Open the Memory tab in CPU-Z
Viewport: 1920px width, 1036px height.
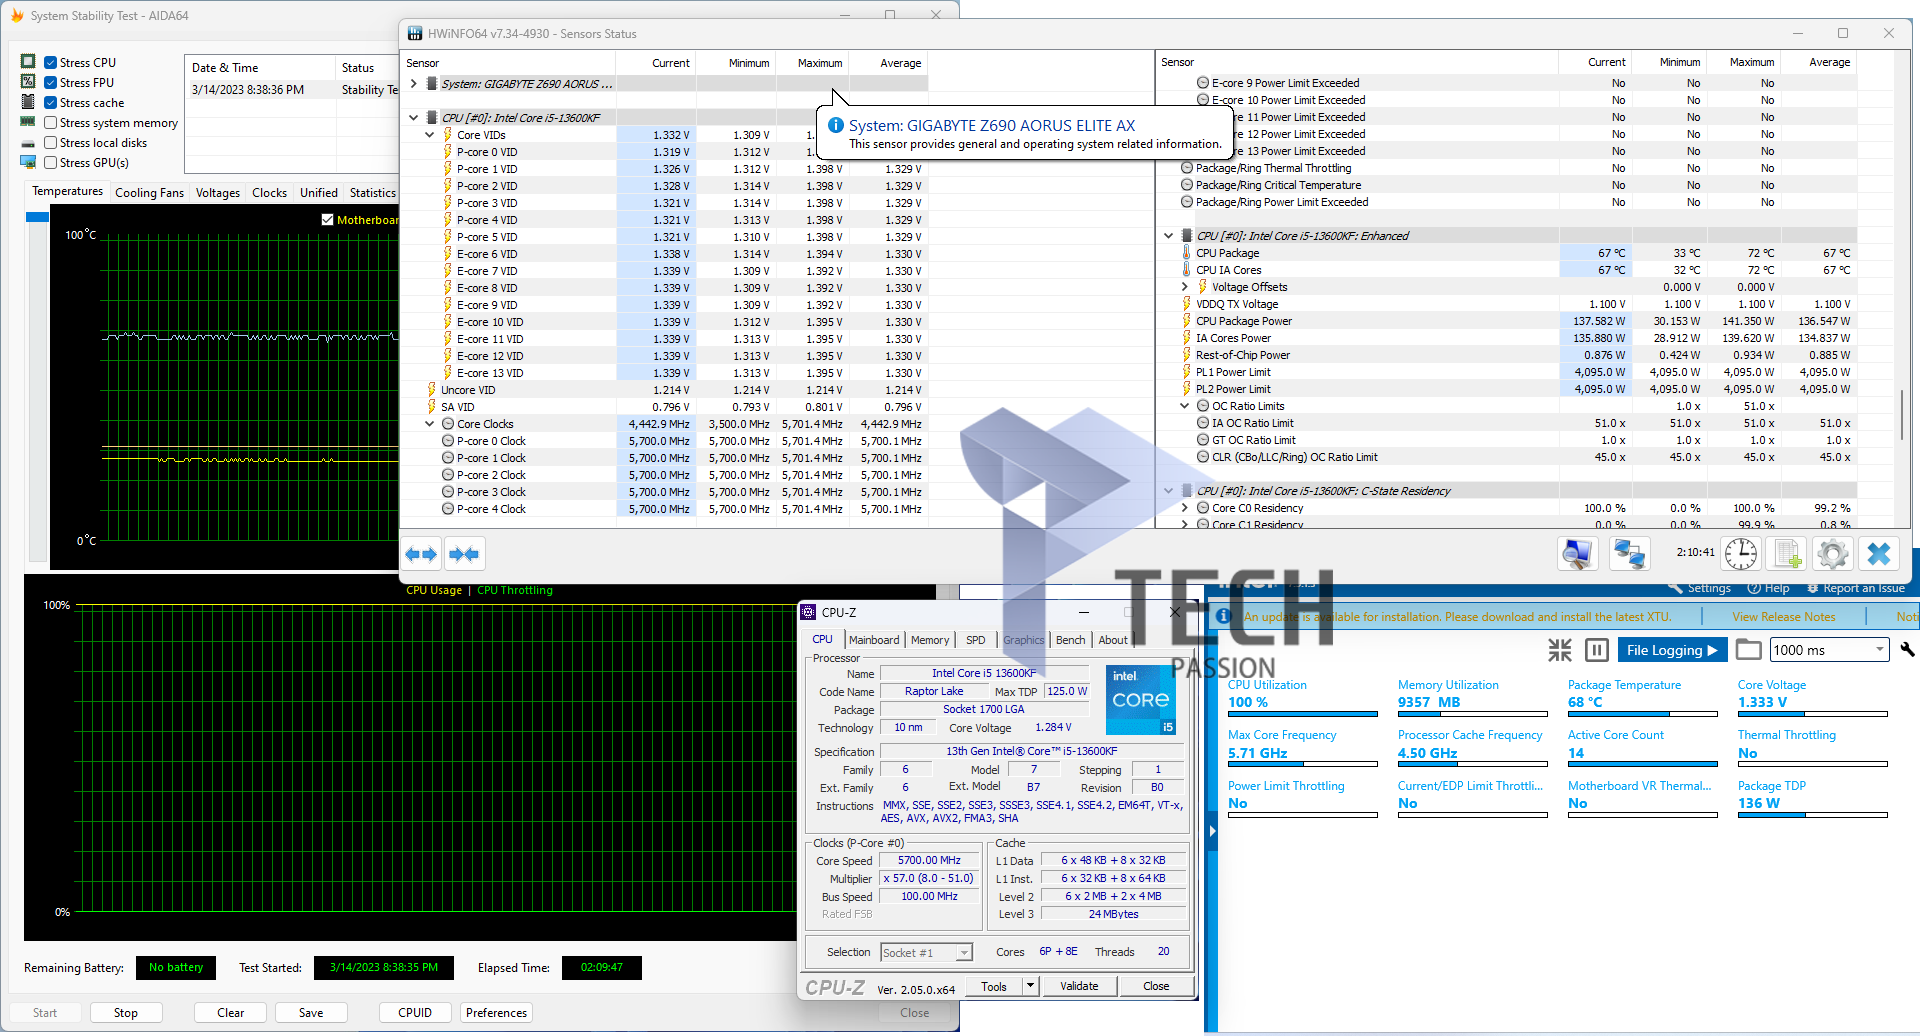(x=929, y=640)
